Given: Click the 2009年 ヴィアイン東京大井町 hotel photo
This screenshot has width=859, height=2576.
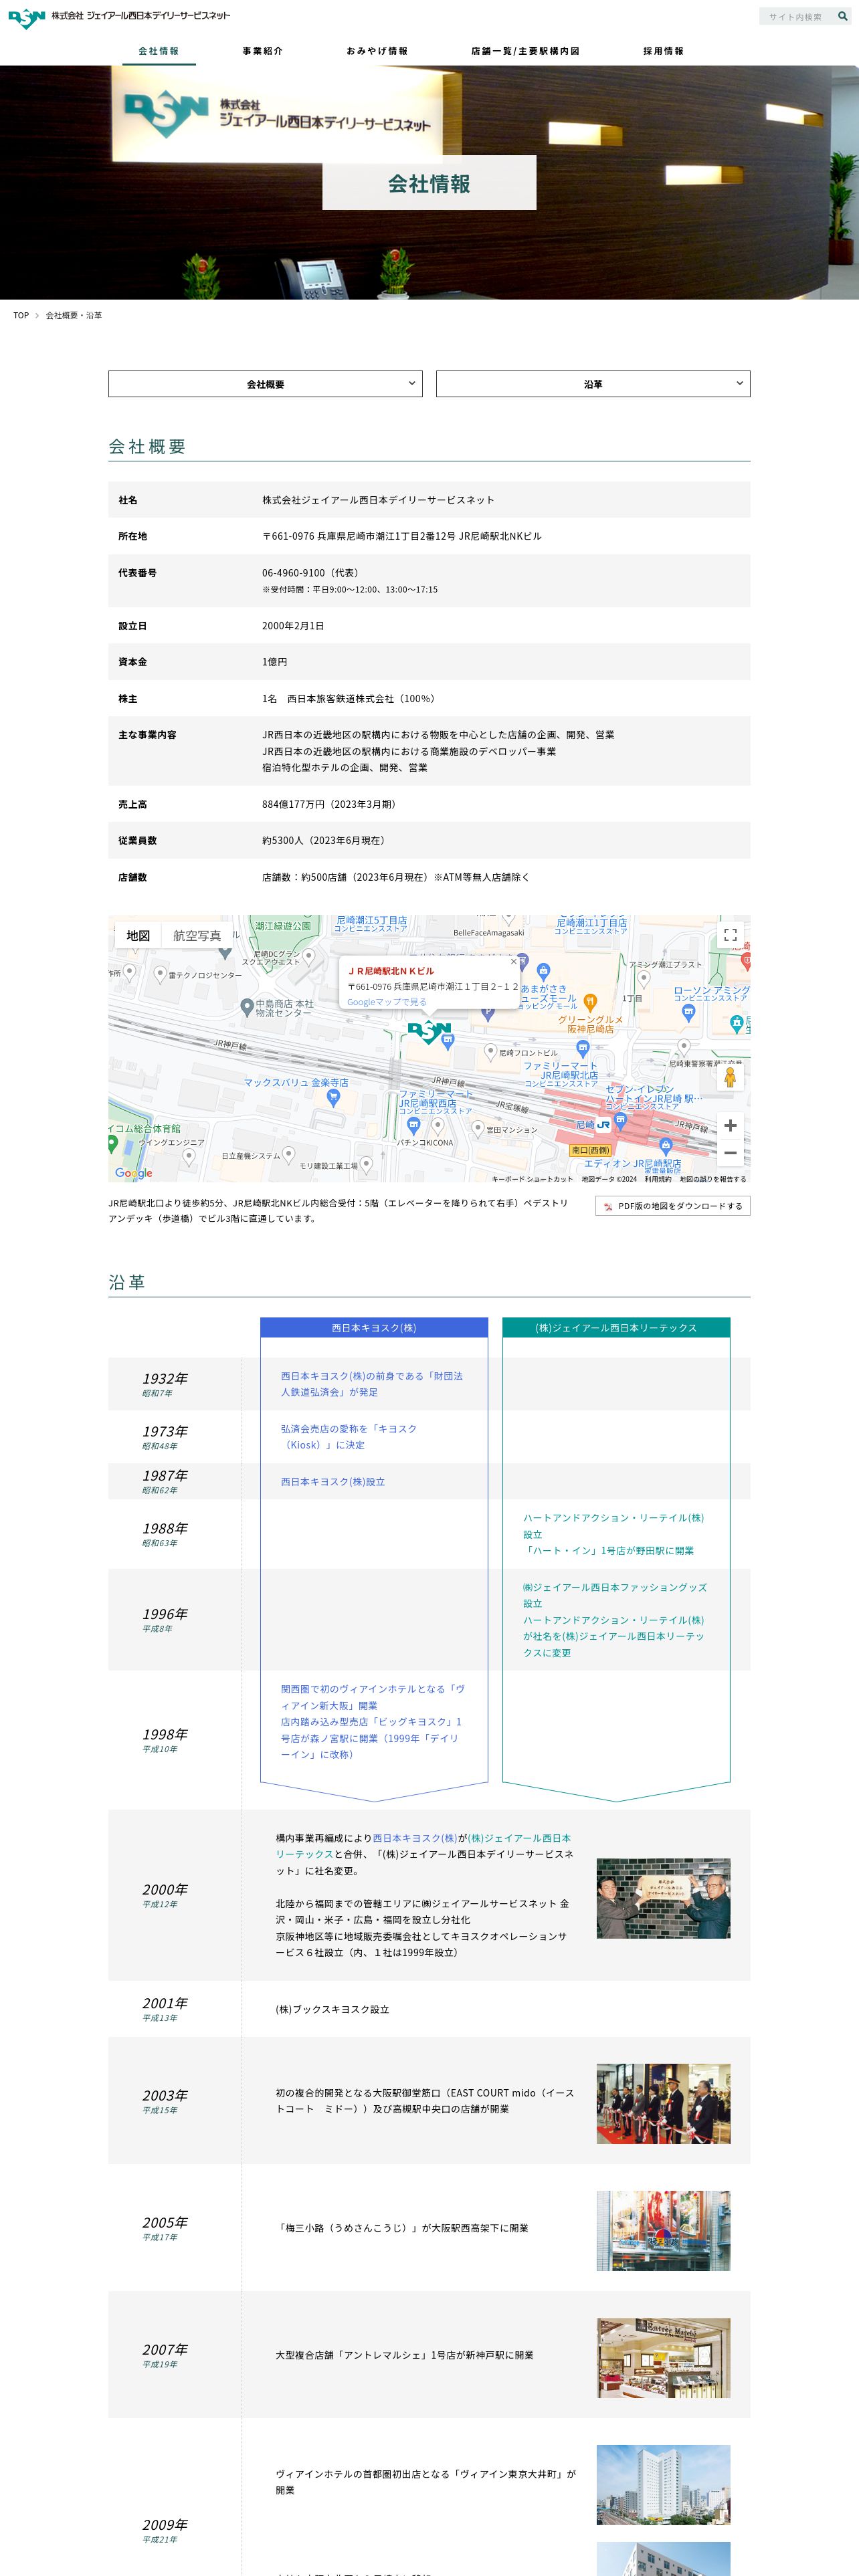Looking at the screenshot, I should [x=663, y=2485].
